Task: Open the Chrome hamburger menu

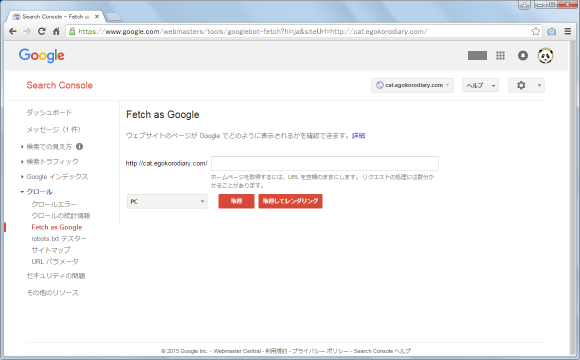Action: [x=568, y=31]
